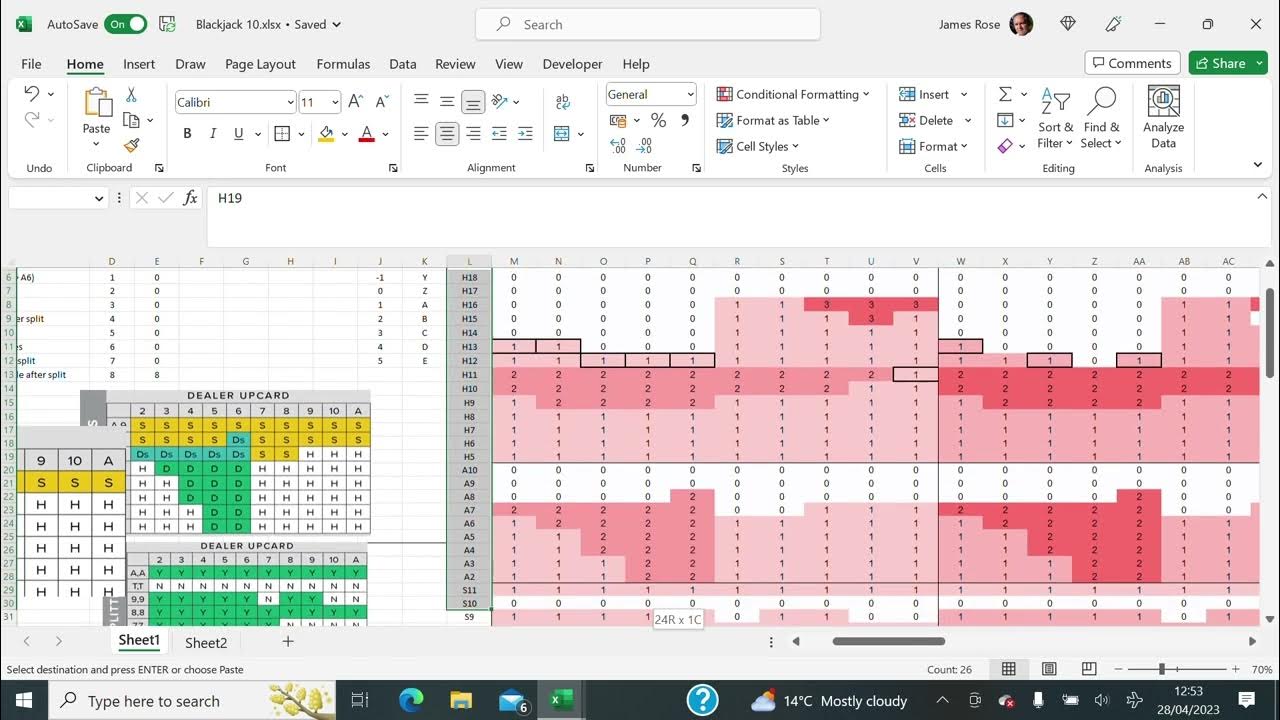
Task: Open the font size dropdown
Action: coord(334,102)
